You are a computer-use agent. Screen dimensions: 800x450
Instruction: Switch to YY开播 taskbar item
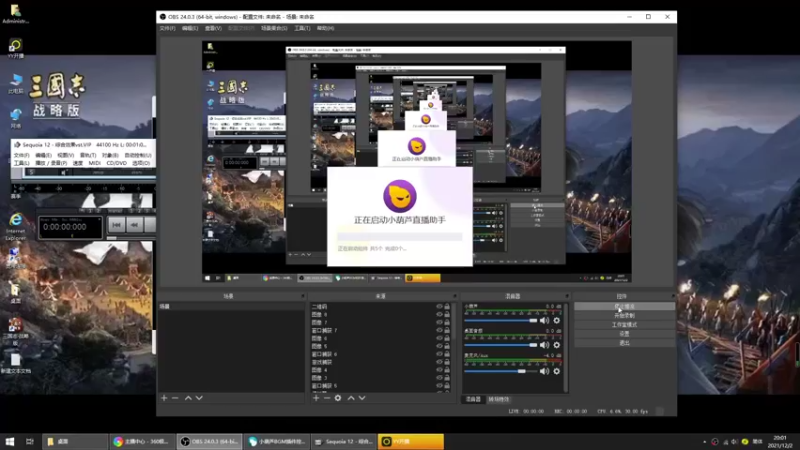411,441
